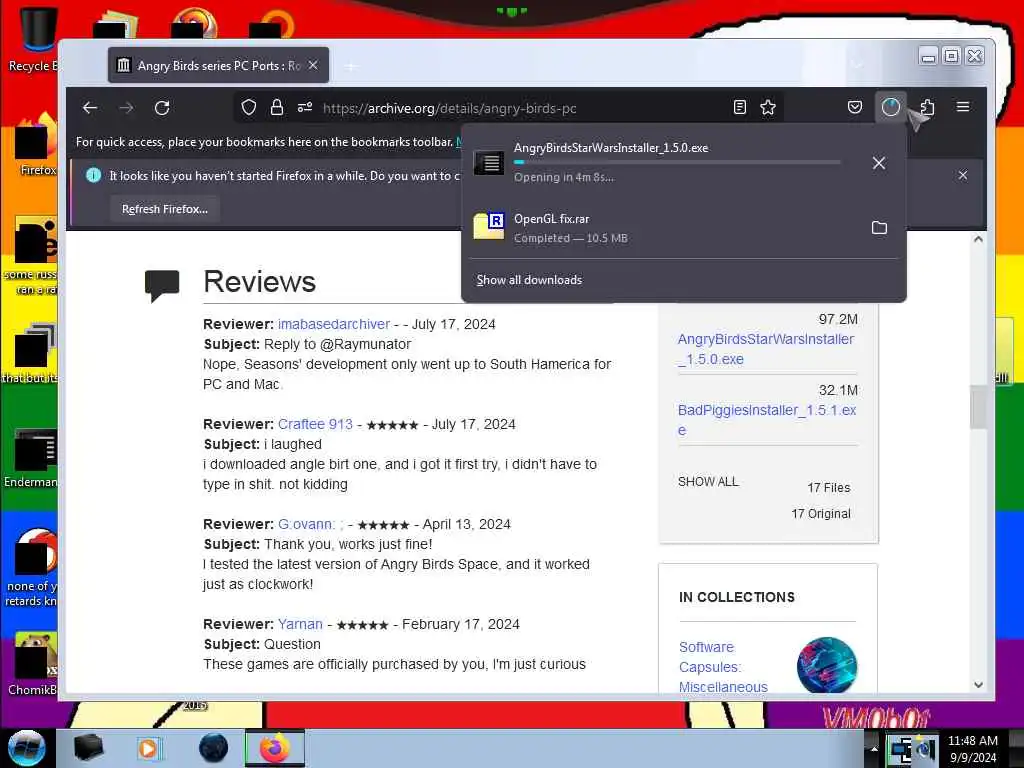Close the Angry Birds series PC Ports tab
Viewport: 1024px width, 768px height.
click(313, 65)
